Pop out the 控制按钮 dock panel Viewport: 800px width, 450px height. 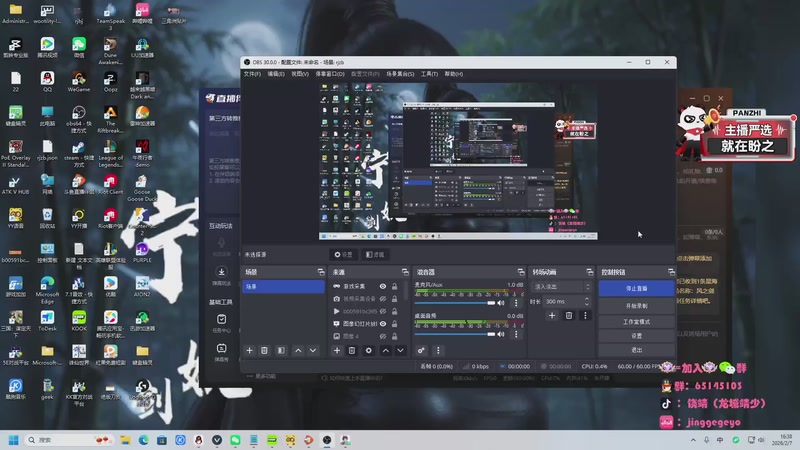click(671, 272)
